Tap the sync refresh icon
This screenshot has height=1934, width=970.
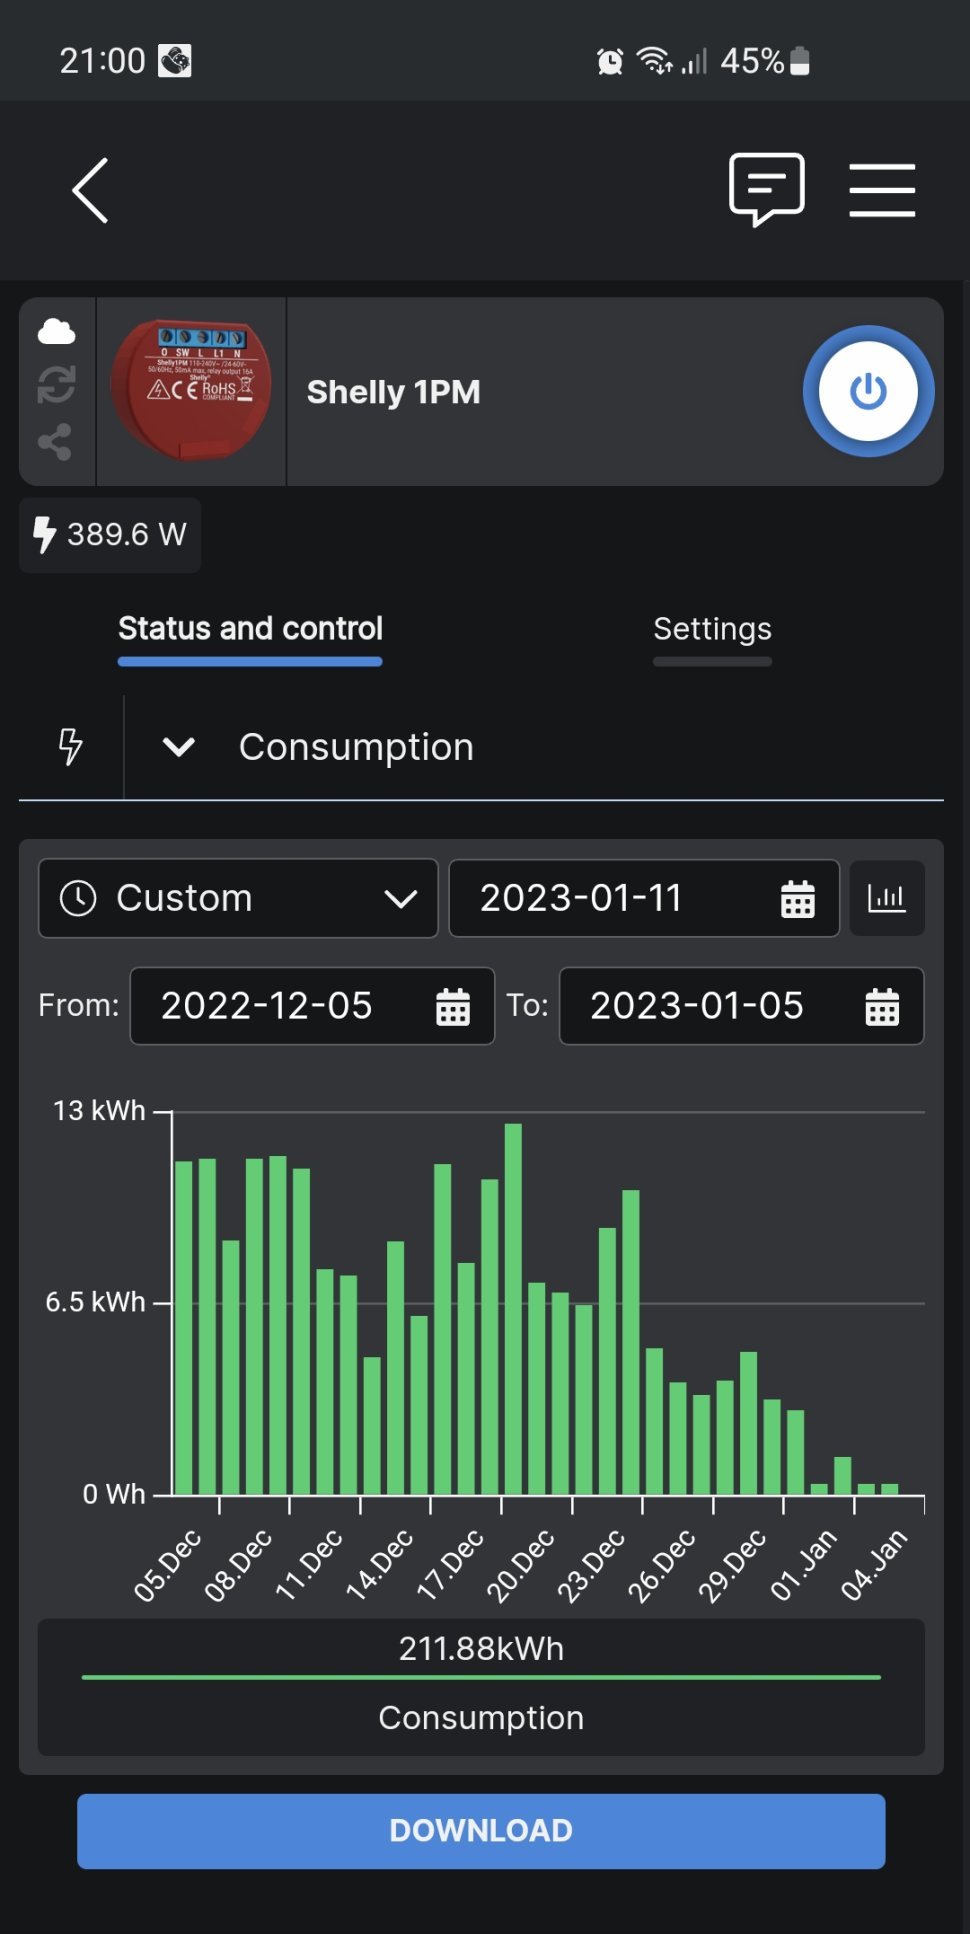(56, 385)
